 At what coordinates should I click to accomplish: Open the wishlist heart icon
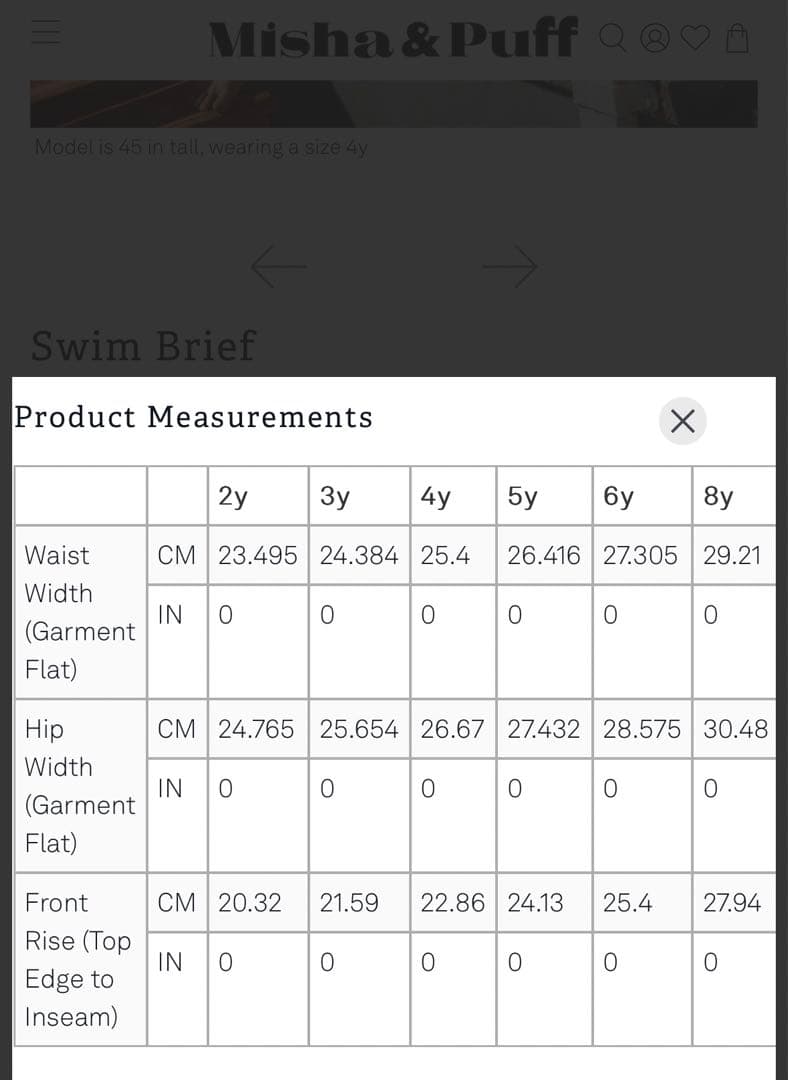click(x=695, y=38)
